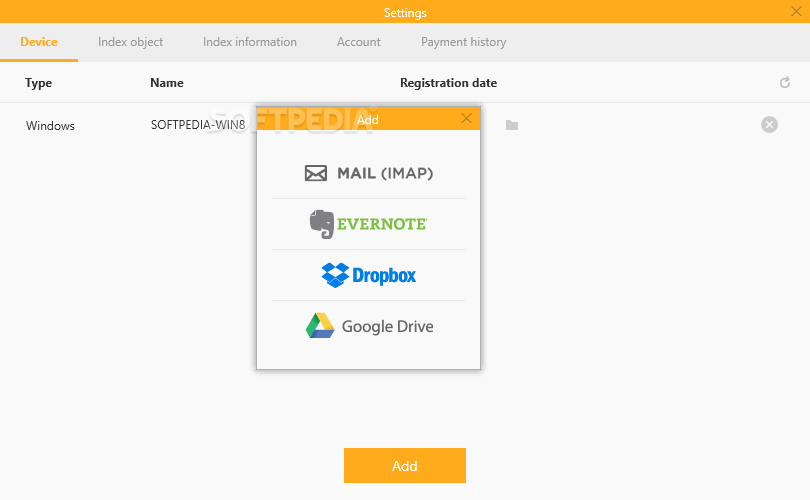
Task: Click the Registration date column header
Action: pyautogui.click(x=448, y=83)
